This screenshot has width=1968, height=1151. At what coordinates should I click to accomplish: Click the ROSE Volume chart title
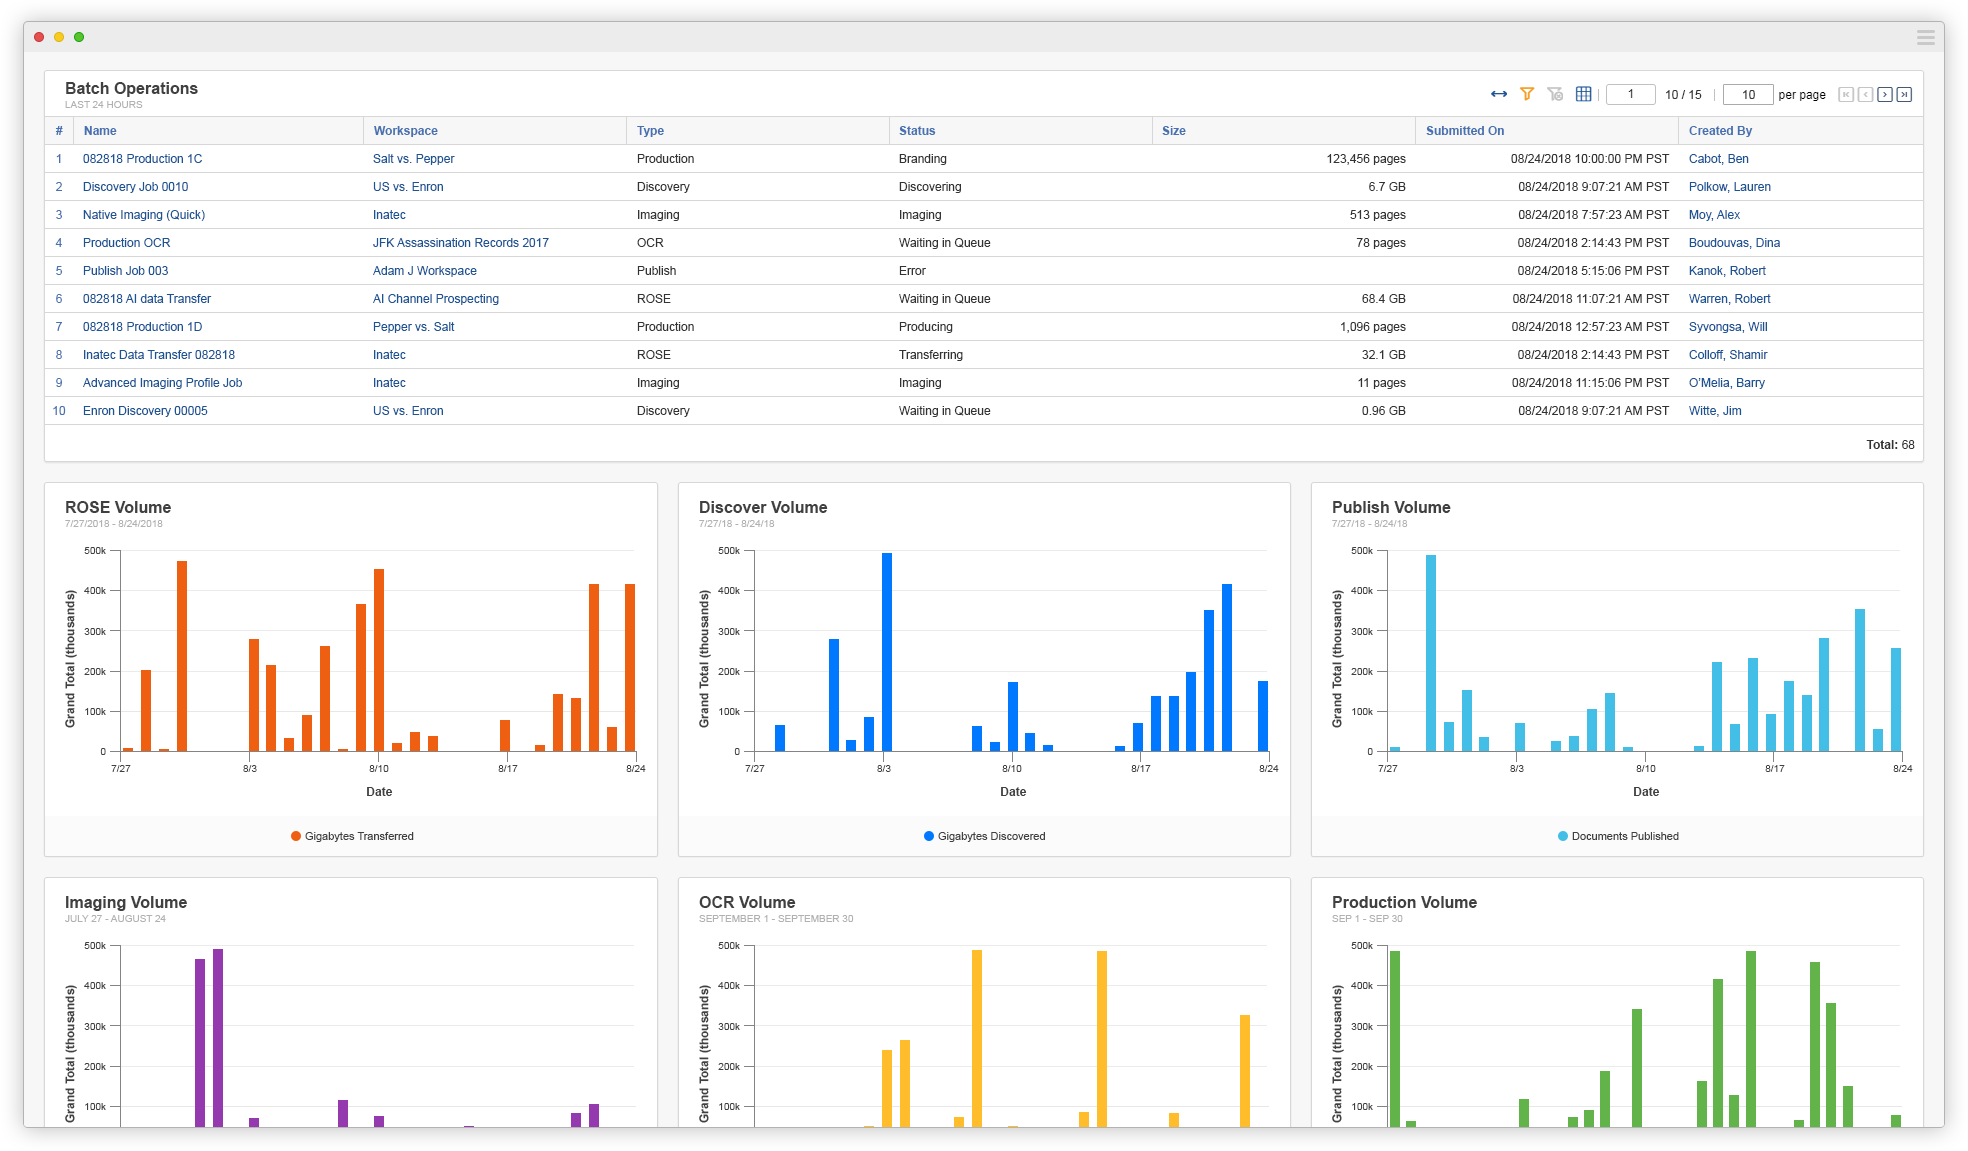[x=118, y=507]
